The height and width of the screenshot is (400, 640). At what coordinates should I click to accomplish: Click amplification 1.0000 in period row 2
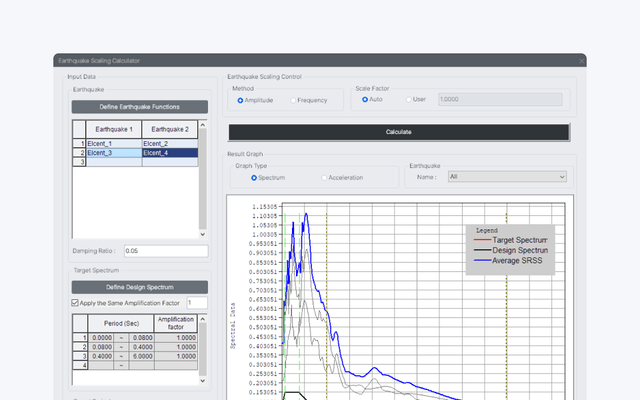[176, 347]
